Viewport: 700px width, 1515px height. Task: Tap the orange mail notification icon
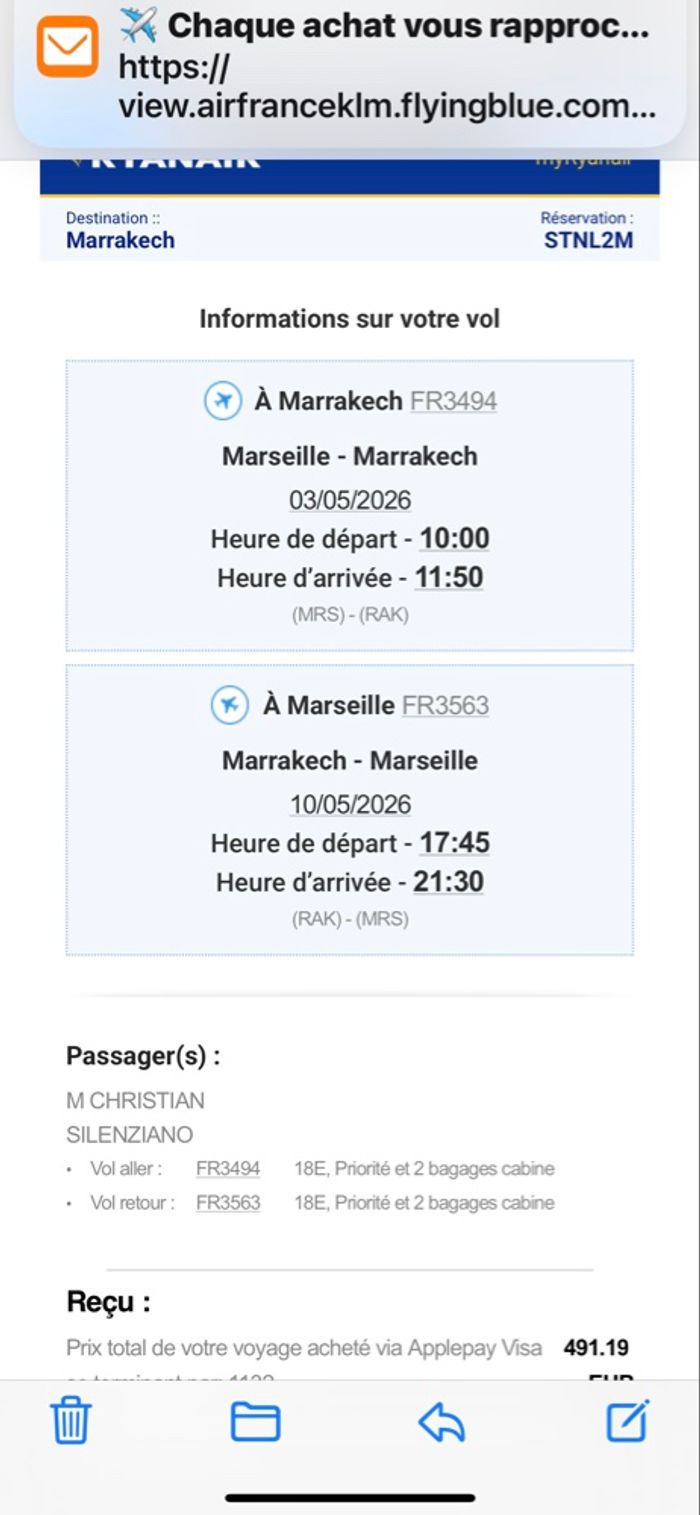[x=67, y=47]
